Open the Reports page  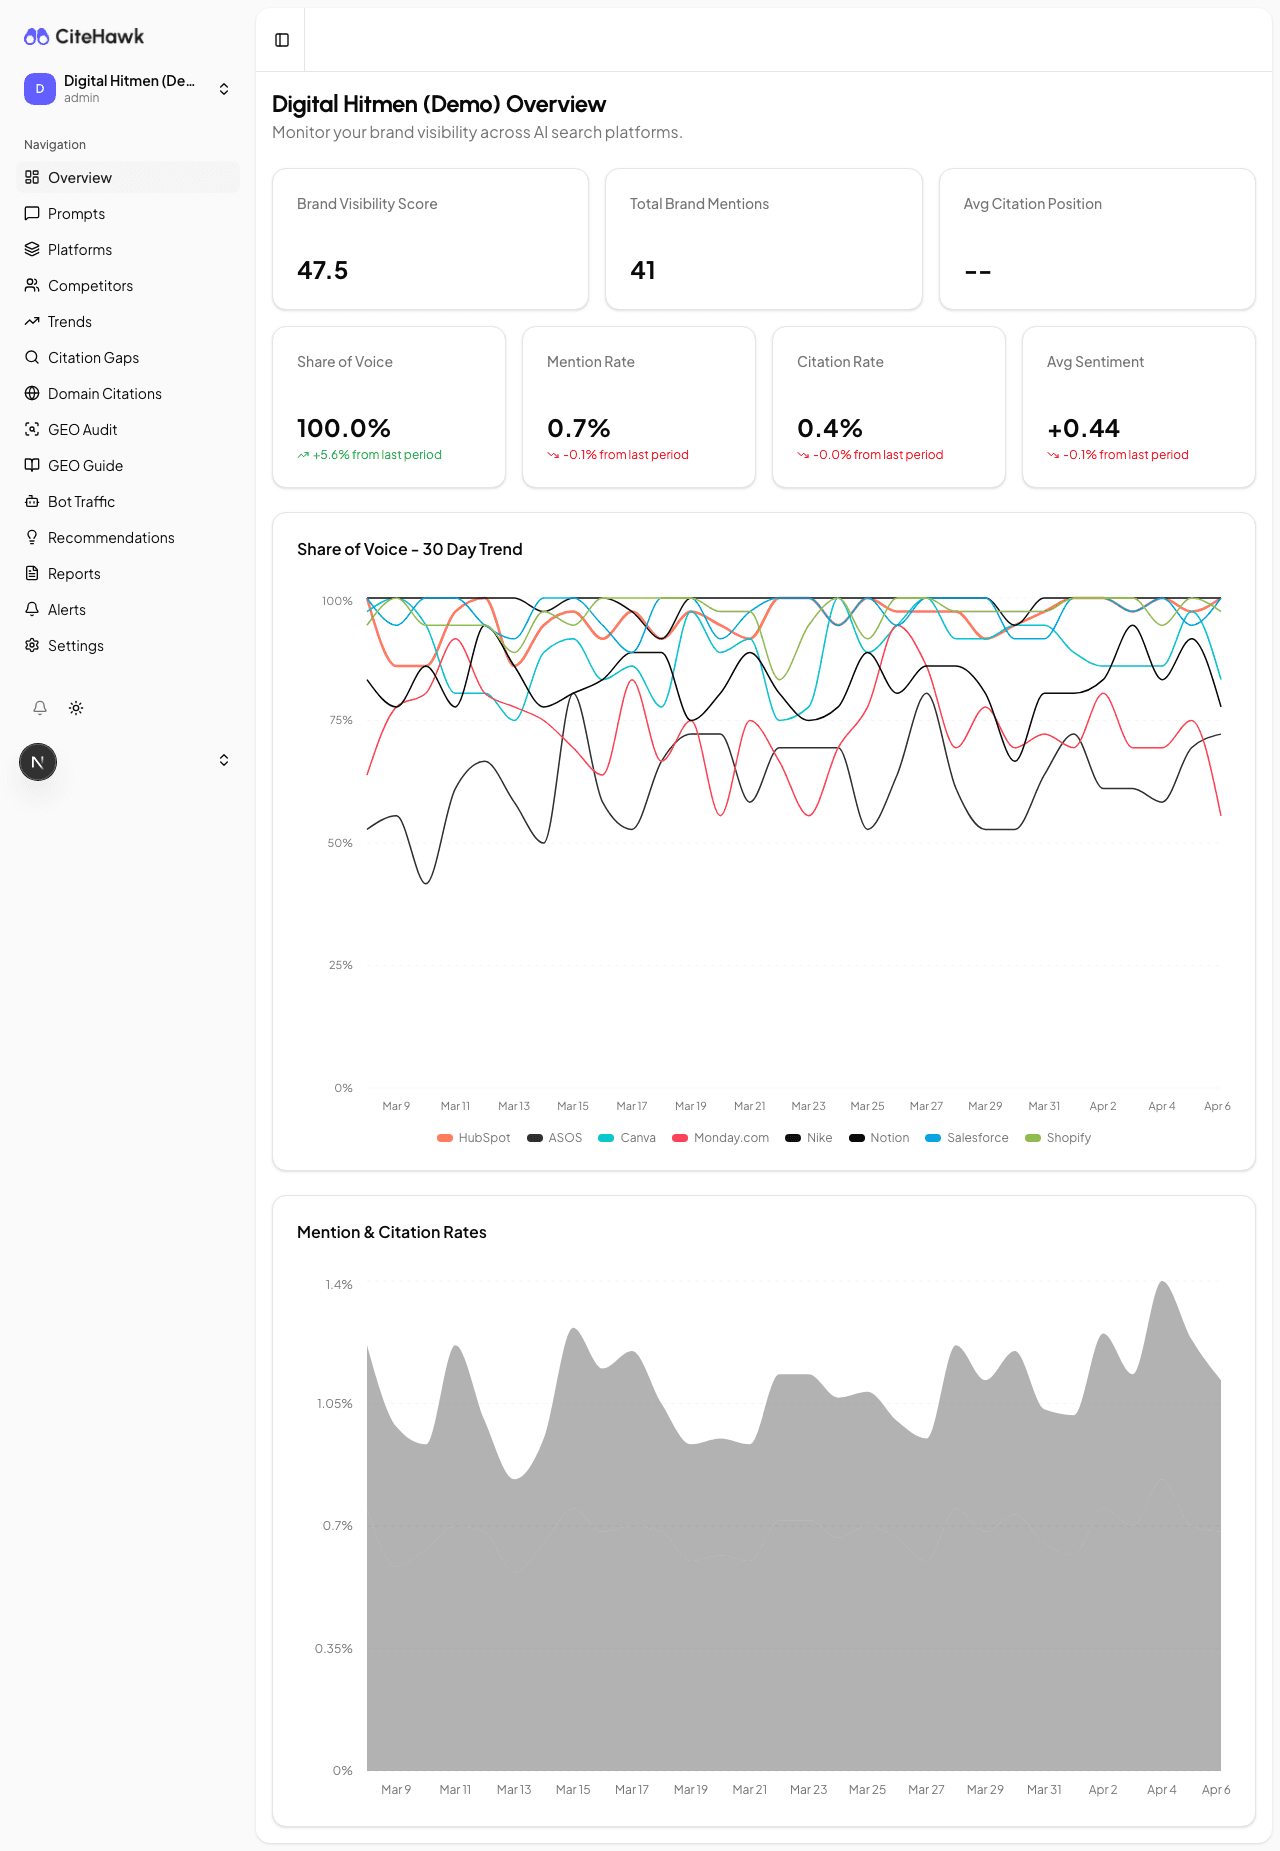coord(128,573)
